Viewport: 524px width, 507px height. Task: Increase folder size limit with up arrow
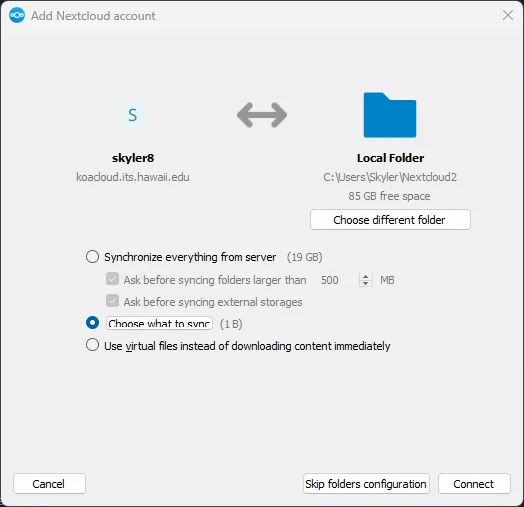(x=366, y=277)
